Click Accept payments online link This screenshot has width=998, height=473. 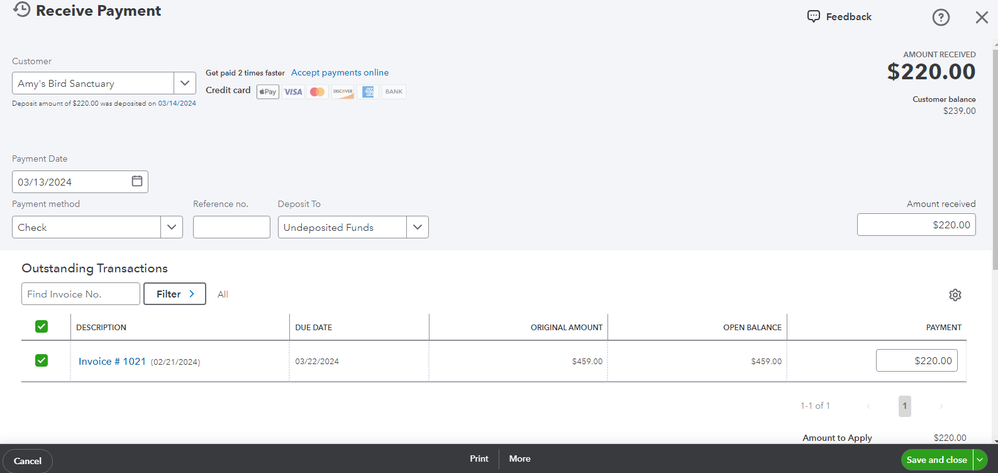340,73
